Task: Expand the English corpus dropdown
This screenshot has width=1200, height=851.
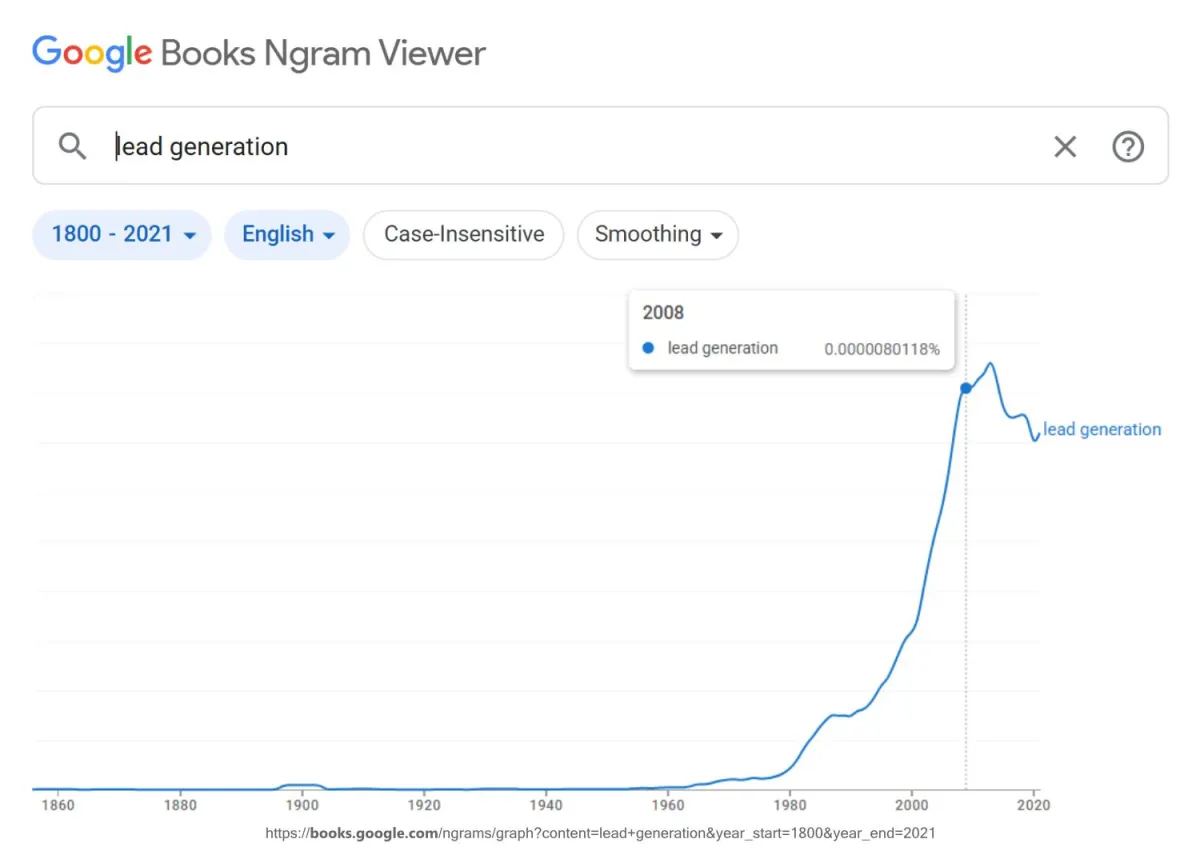Action: [287, 234]
